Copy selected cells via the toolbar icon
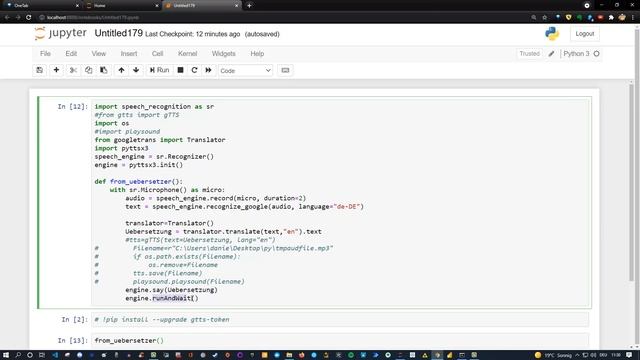640x360 pixels. pos(89,70)
